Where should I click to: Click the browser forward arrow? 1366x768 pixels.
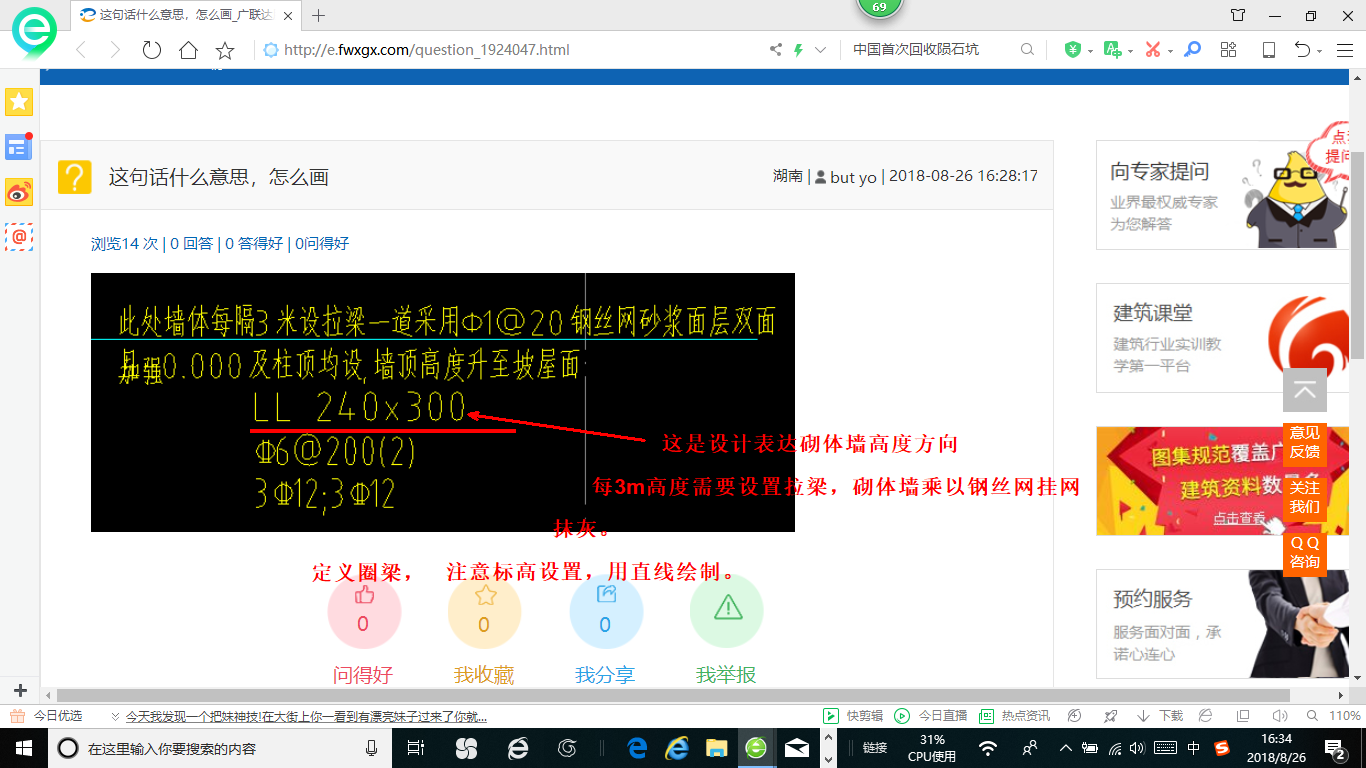click(115, 49)
